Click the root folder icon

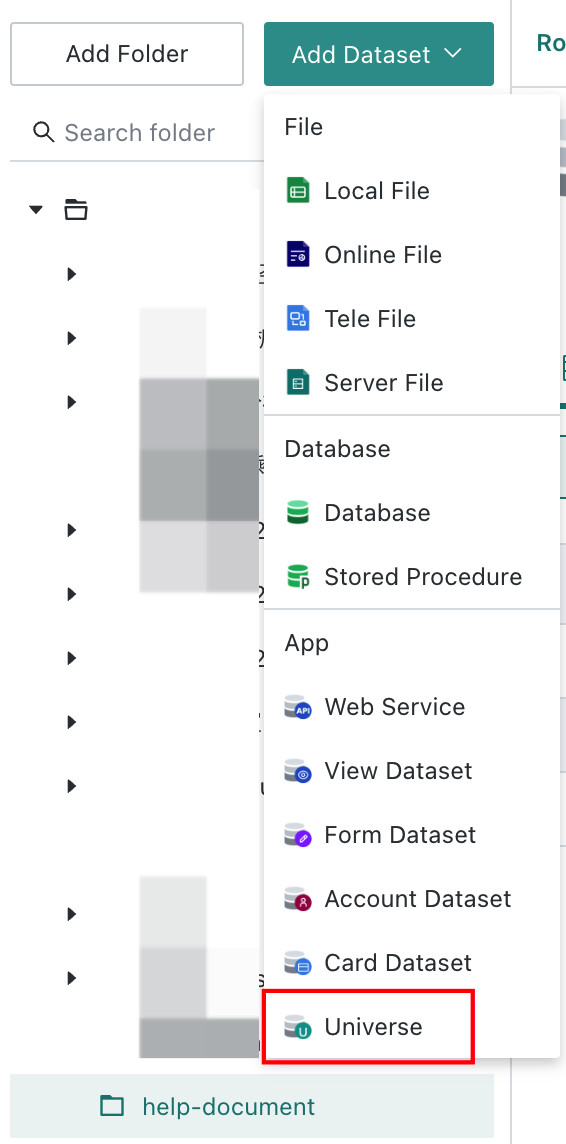coord(76,210)
